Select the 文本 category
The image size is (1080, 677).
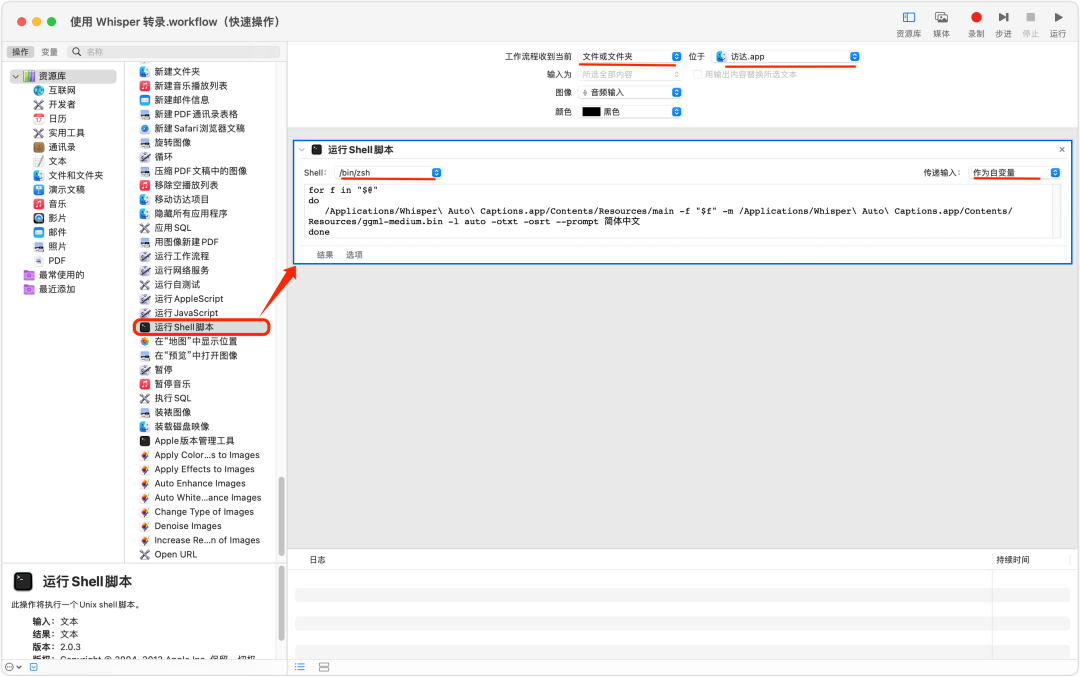57,161
